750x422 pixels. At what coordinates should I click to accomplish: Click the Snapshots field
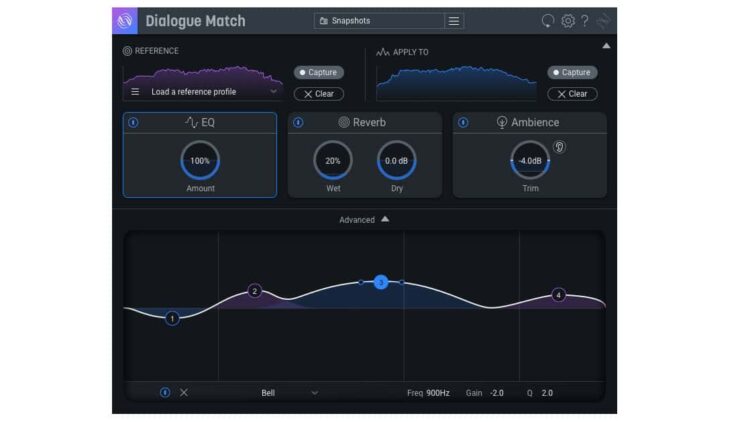coord(379,21)
